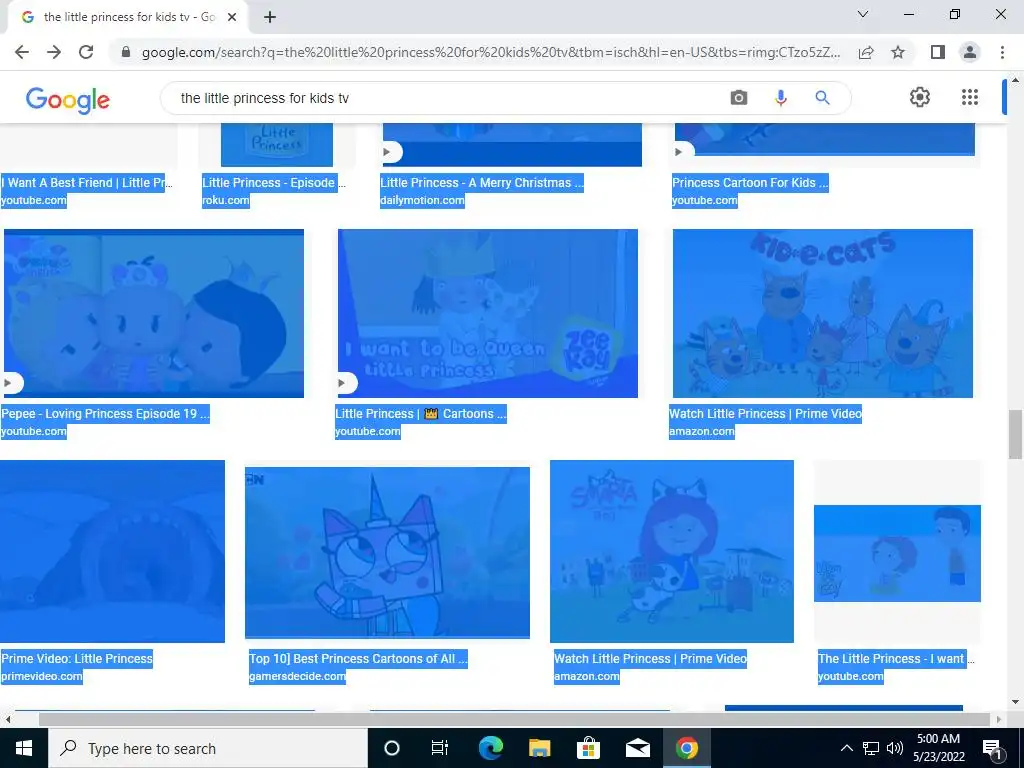Open Chrome profile avatar
This screenshot has height=768, width=1024.
click(x=970, y=52)
